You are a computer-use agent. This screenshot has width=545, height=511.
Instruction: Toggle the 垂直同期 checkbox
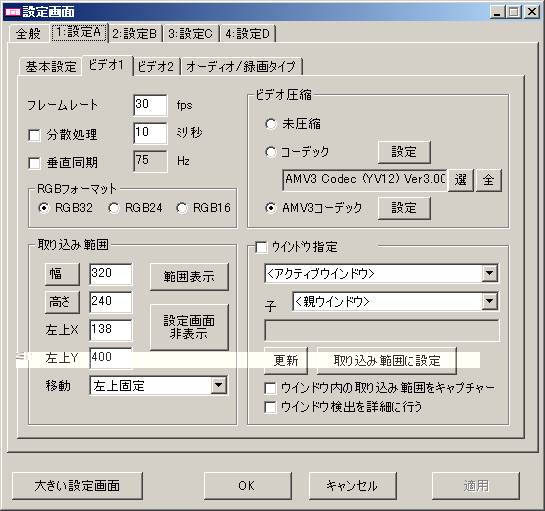click(34, 163)
